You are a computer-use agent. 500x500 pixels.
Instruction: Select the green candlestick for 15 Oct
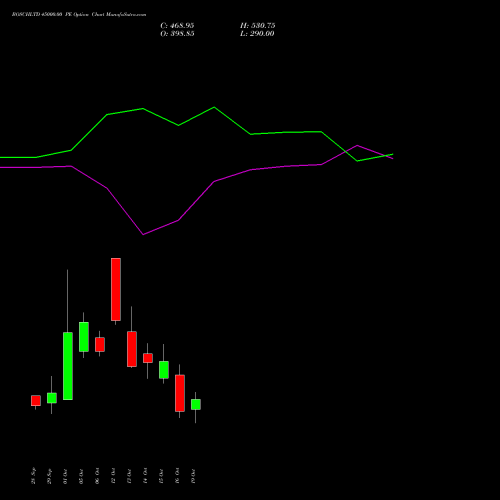(164, 370)
